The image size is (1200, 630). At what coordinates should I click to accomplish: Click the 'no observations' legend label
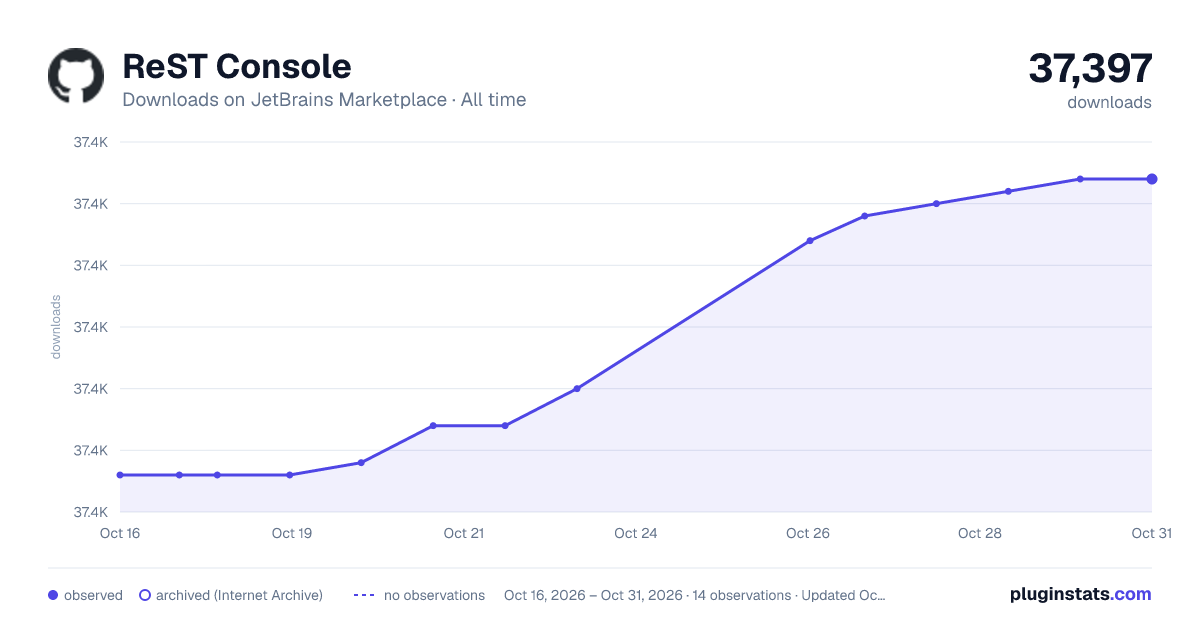pyautogui.click(x=434, y=595)
